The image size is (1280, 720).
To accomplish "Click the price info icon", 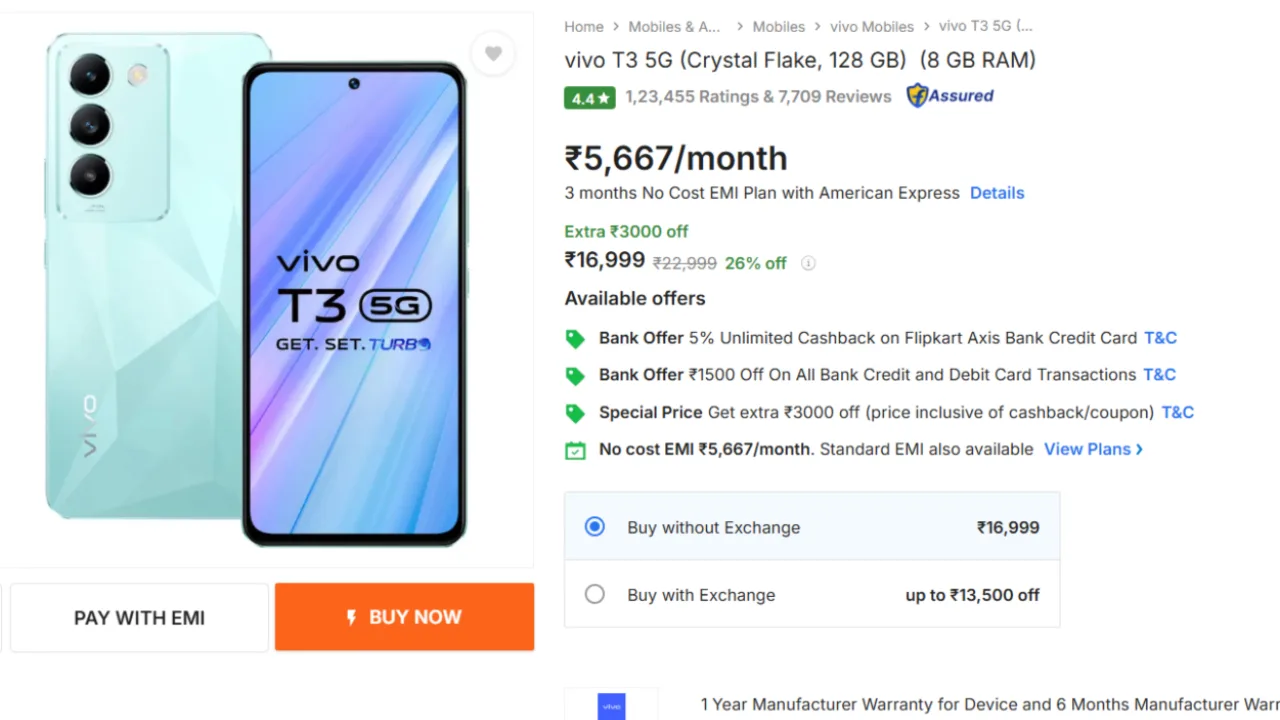I will pyautogui.click(x=808, y=264).
